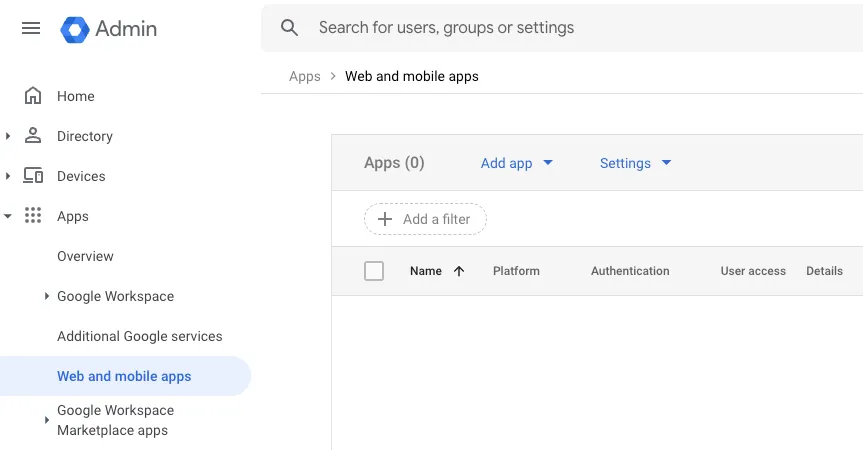Expand the Devices section
Image resolution: width=863 pixels, height=450 pixels.
pyautogui.click(x=8, y=176)
